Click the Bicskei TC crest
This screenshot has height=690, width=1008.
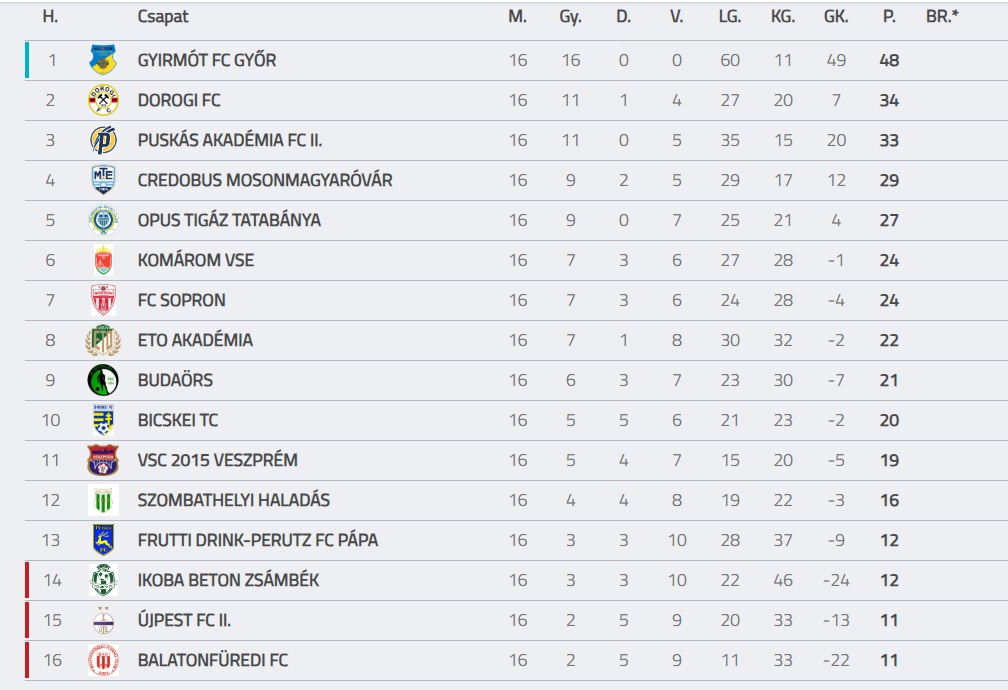[103, 420]
